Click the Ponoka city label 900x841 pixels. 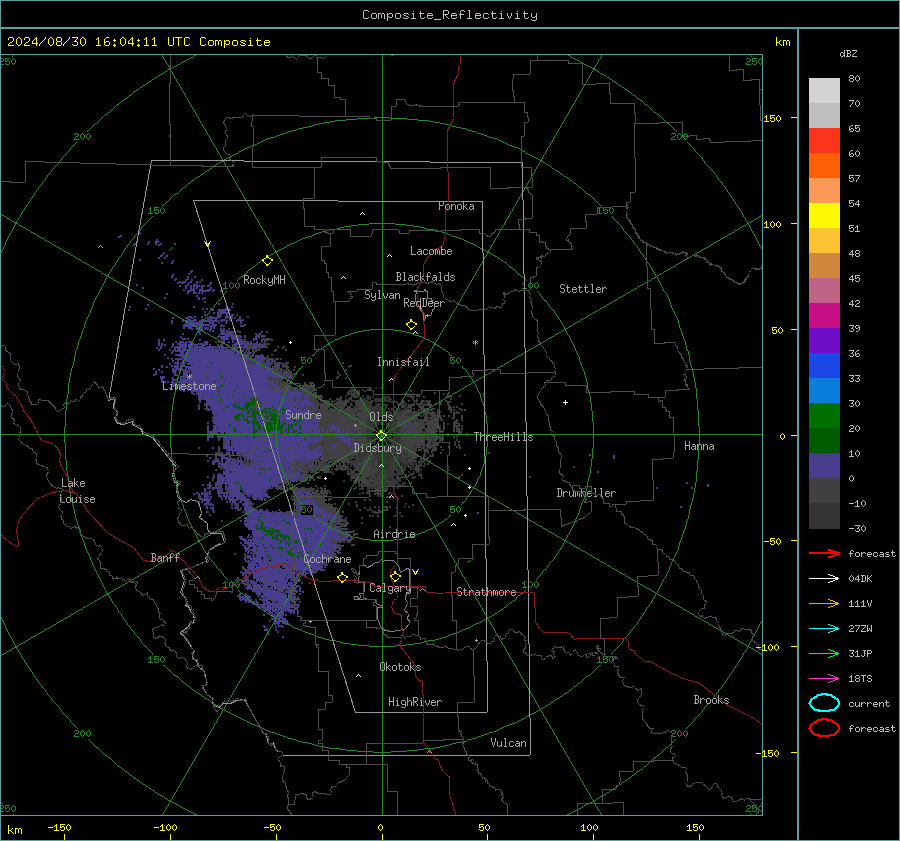[456, 206]
